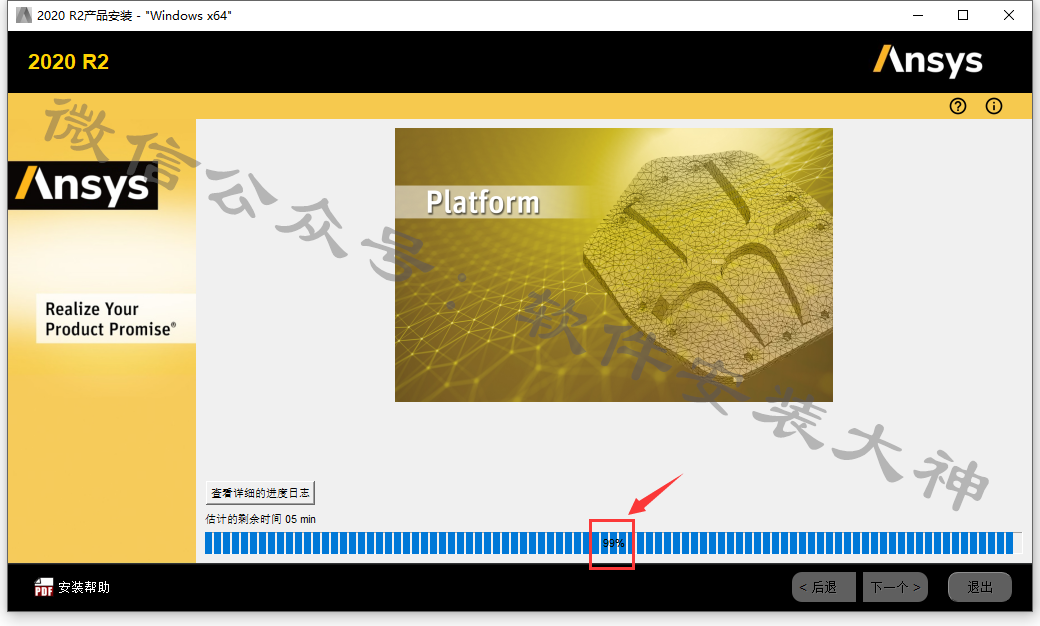Close the installer window

point(1009,15)
